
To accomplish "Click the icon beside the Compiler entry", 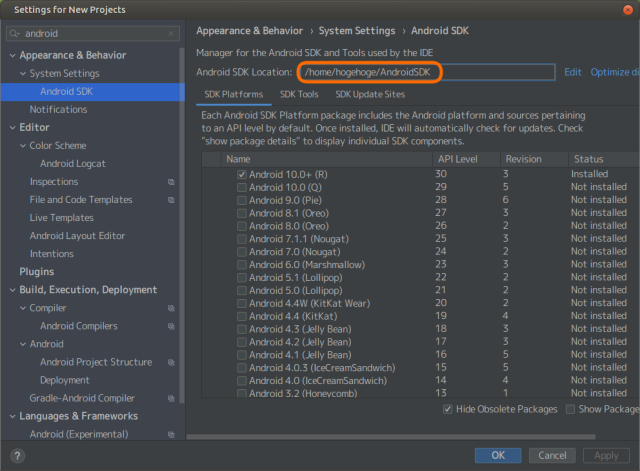I will tap(171, 308).
